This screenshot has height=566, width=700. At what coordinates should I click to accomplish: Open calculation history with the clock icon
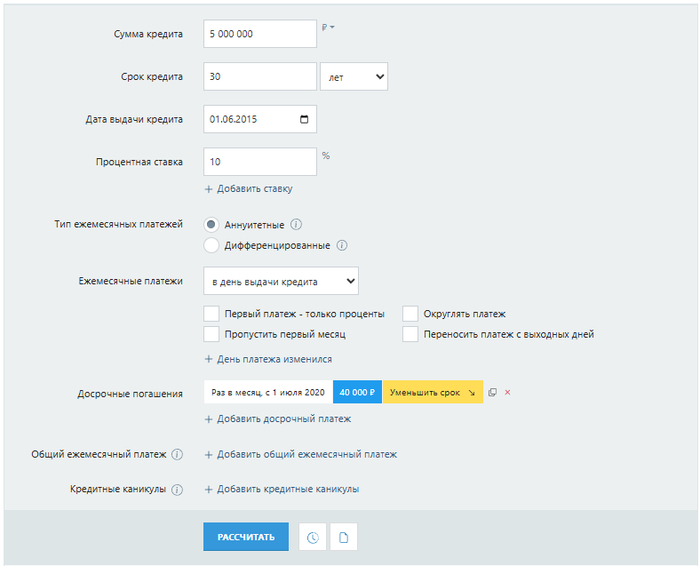tap(312, 537)
